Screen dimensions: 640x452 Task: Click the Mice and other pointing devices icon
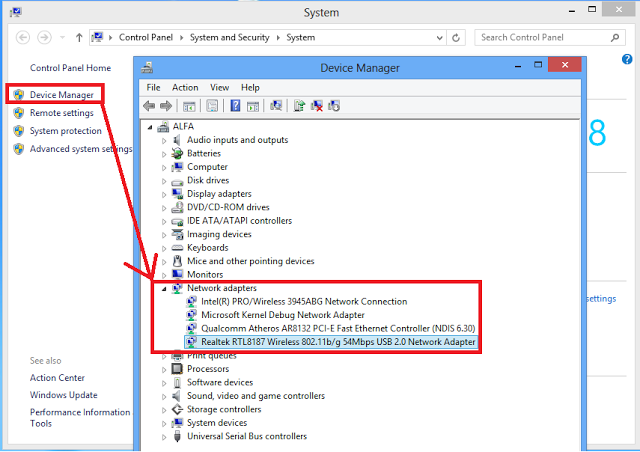coord(177,261)
